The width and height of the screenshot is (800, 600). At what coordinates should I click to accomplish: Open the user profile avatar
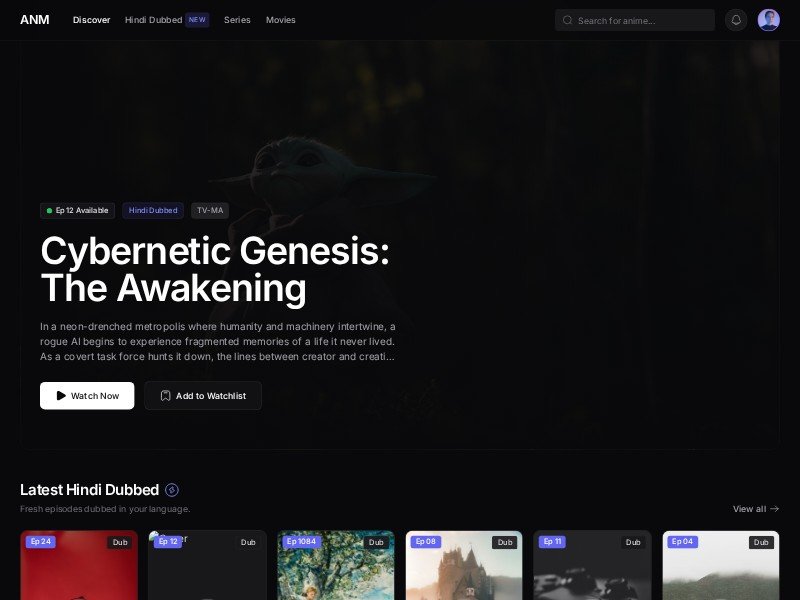(x=768, y=20)
